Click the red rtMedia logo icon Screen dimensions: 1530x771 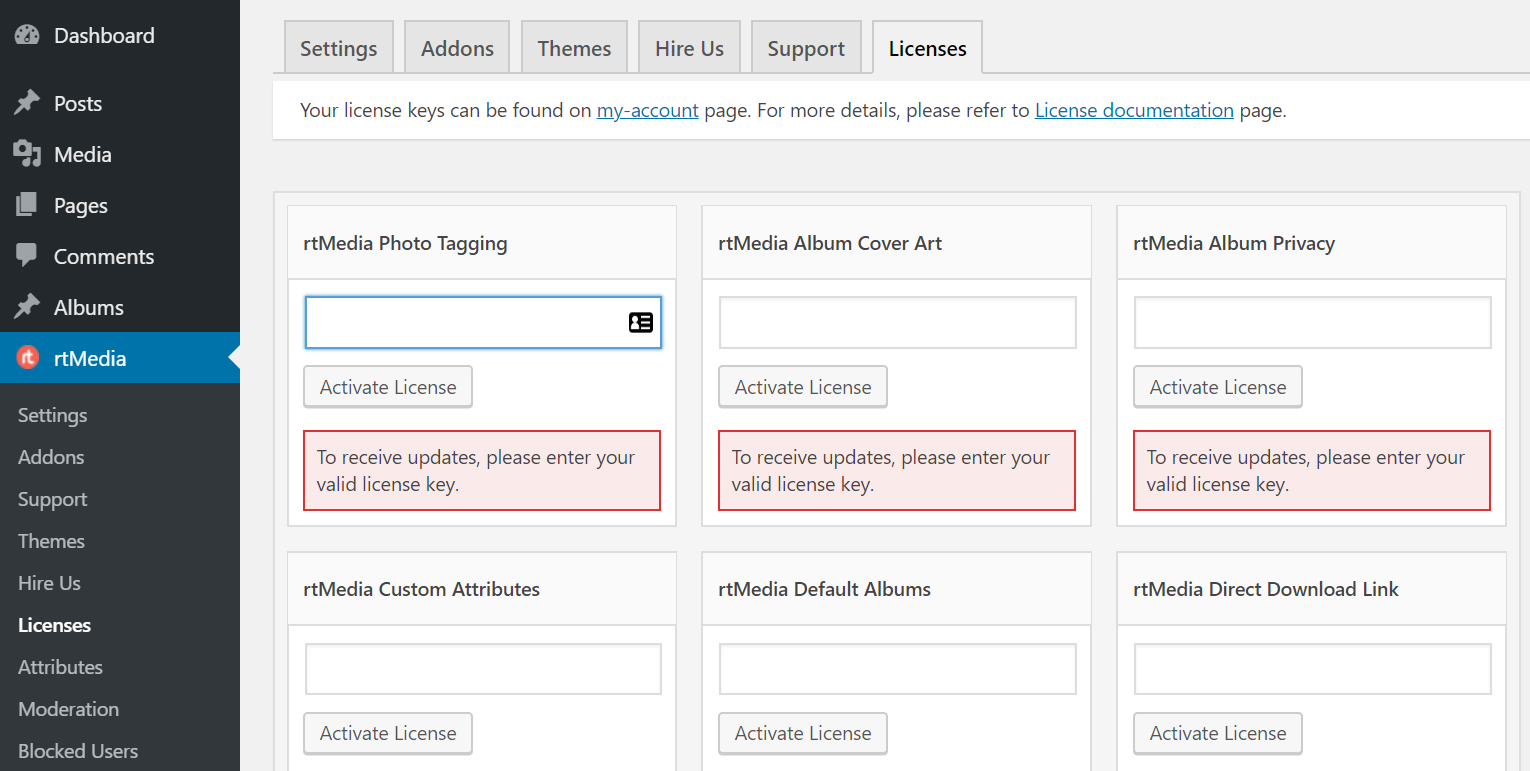coord(27,357)
